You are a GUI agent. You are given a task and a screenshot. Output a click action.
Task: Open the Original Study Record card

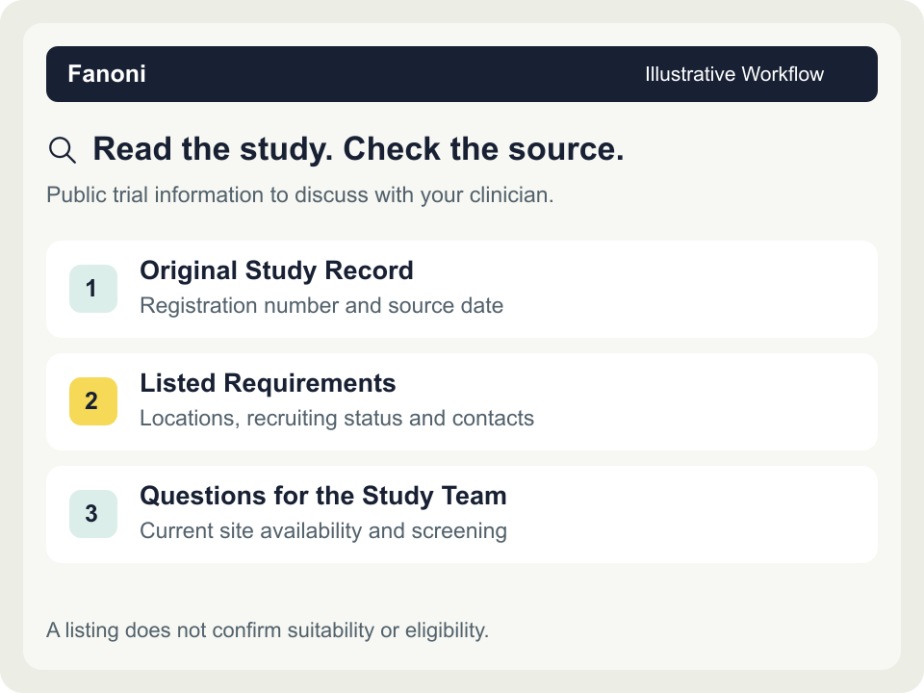pos(462,289)
